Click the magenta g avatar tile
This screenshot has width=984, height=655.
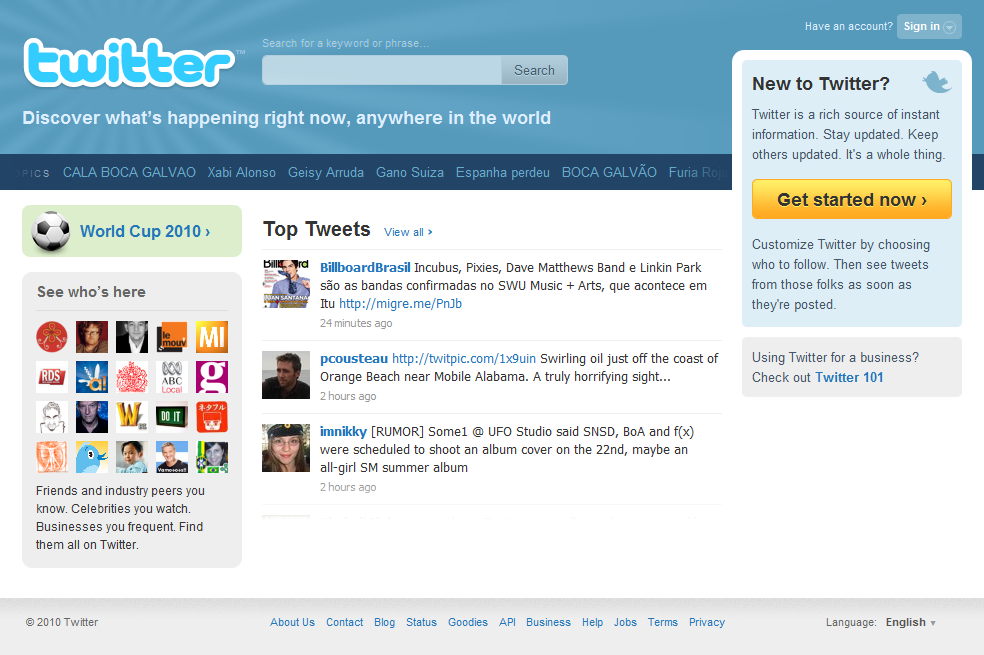click(x=211, y=376)
